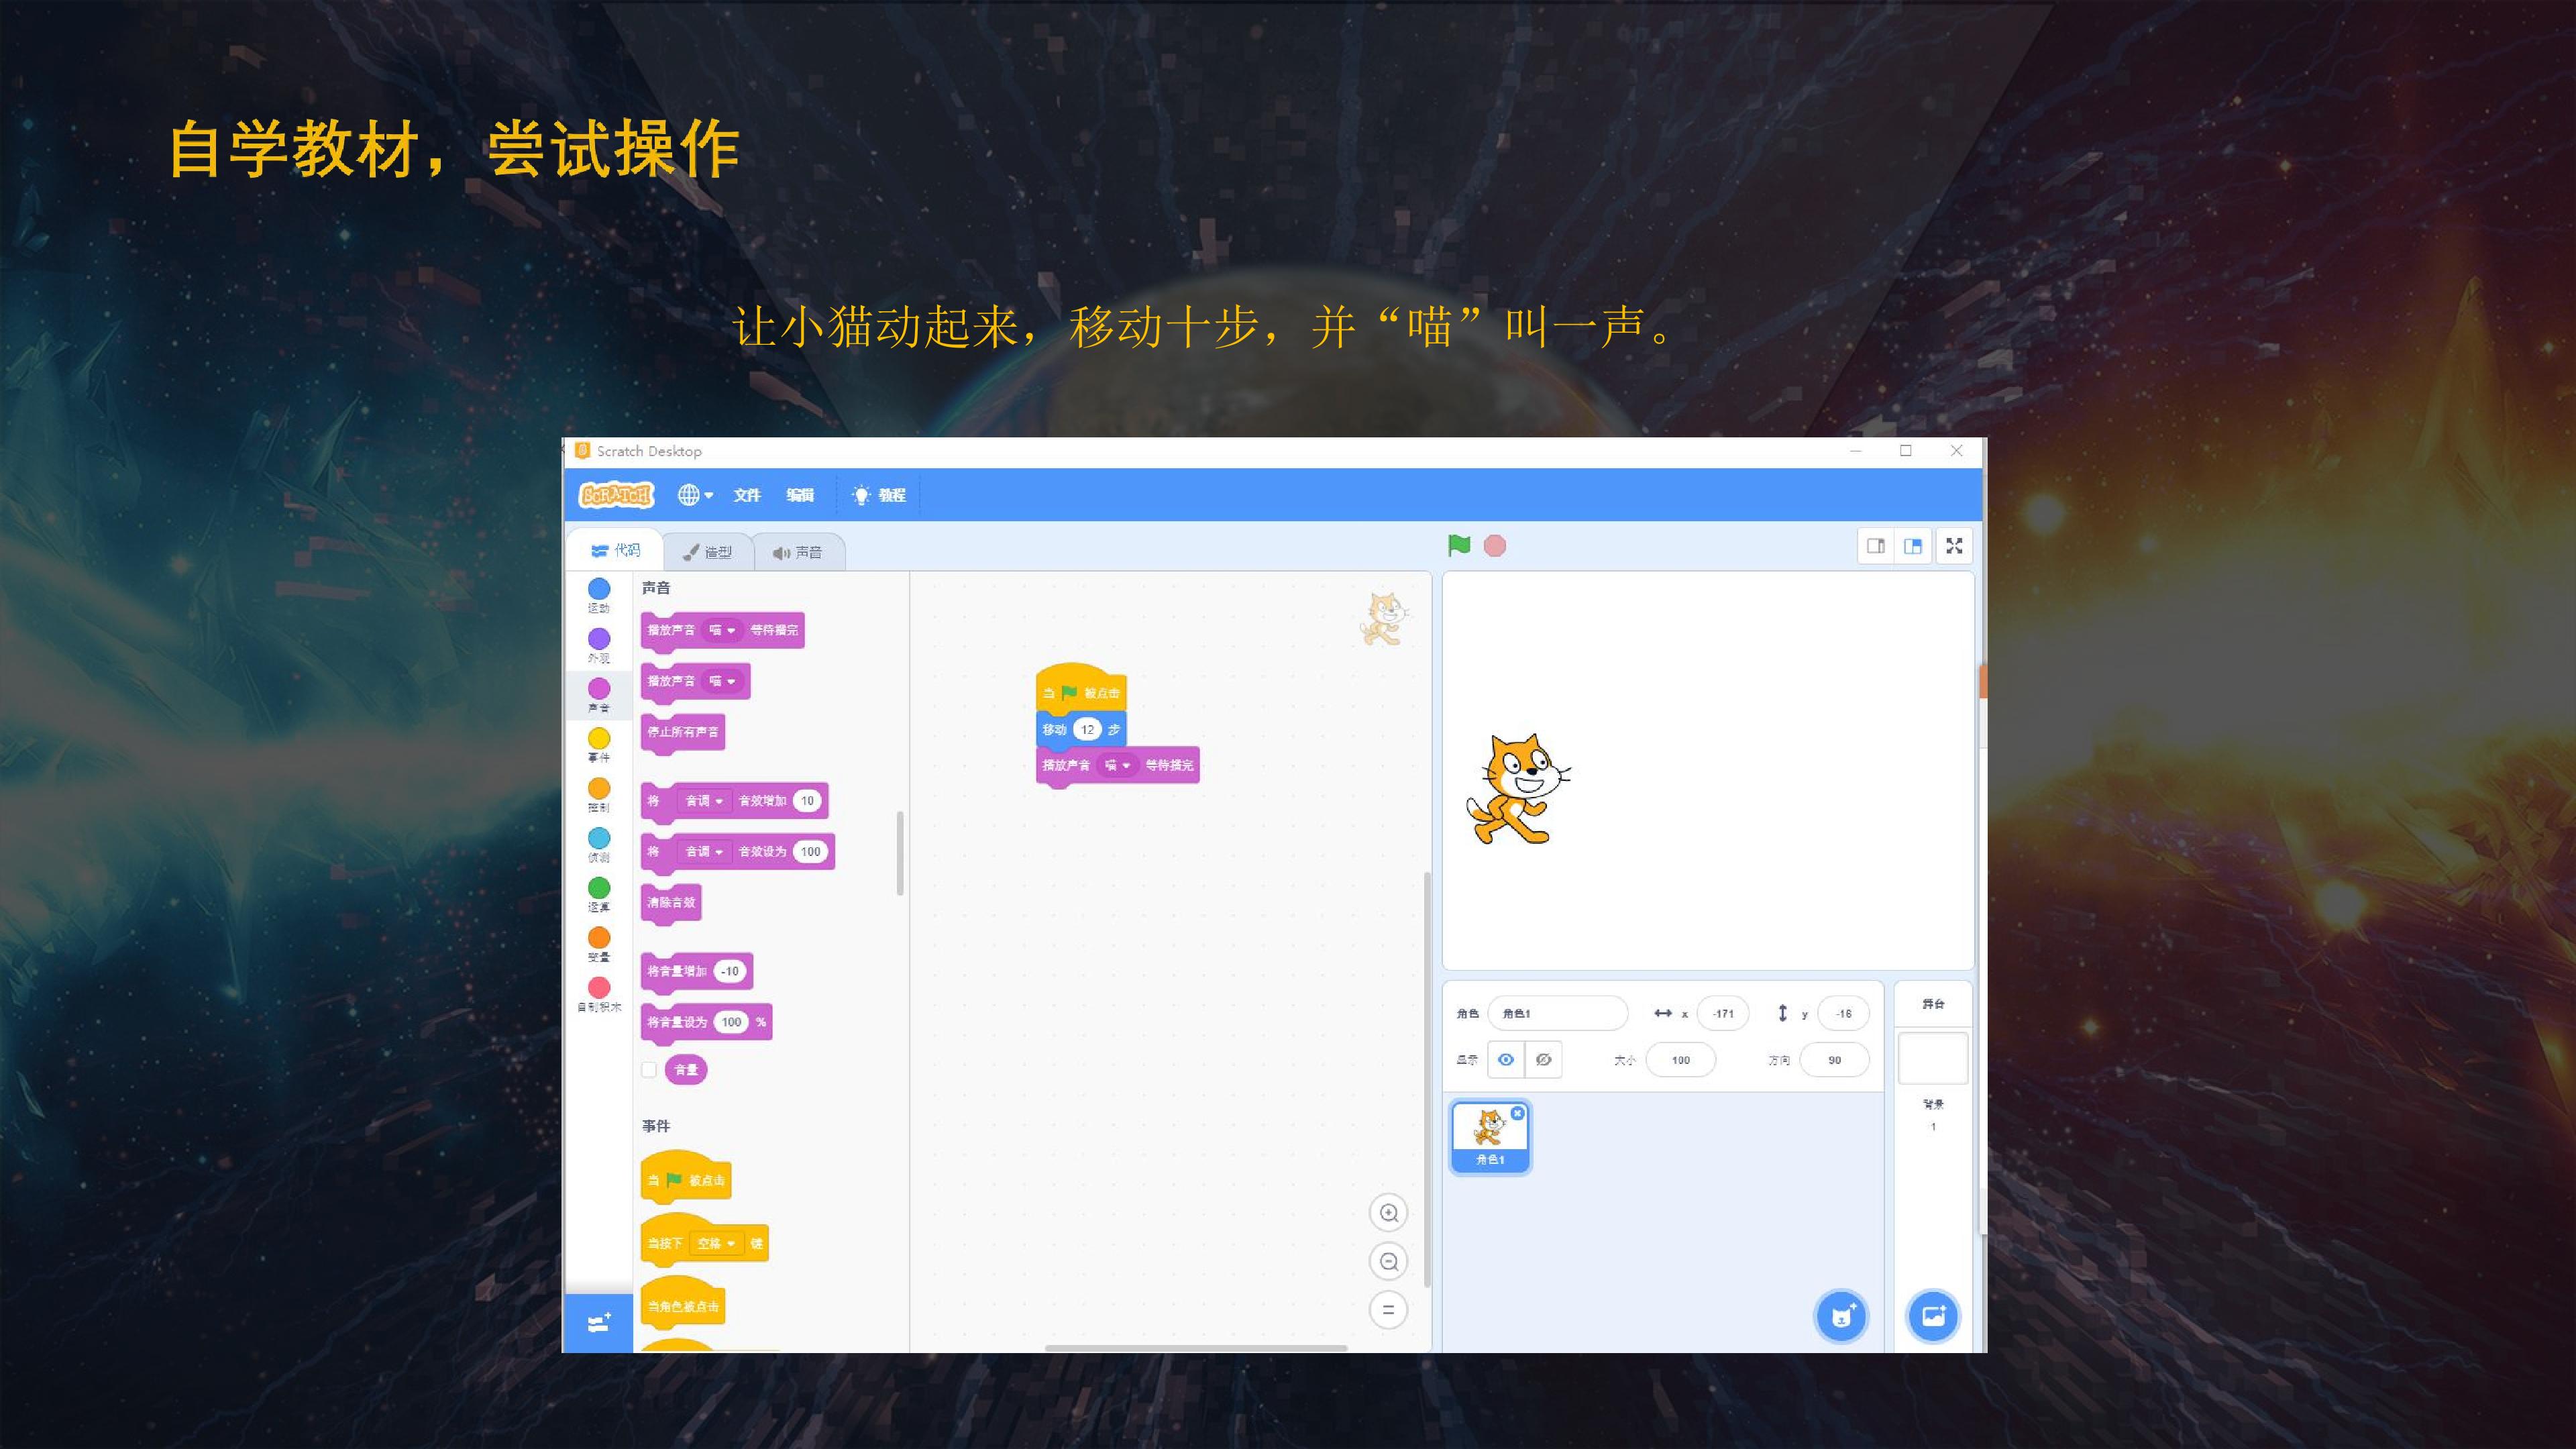Zoom in the code workspace
The width and height of the screenshot is (2576, 1449).
point(1388,1213)
